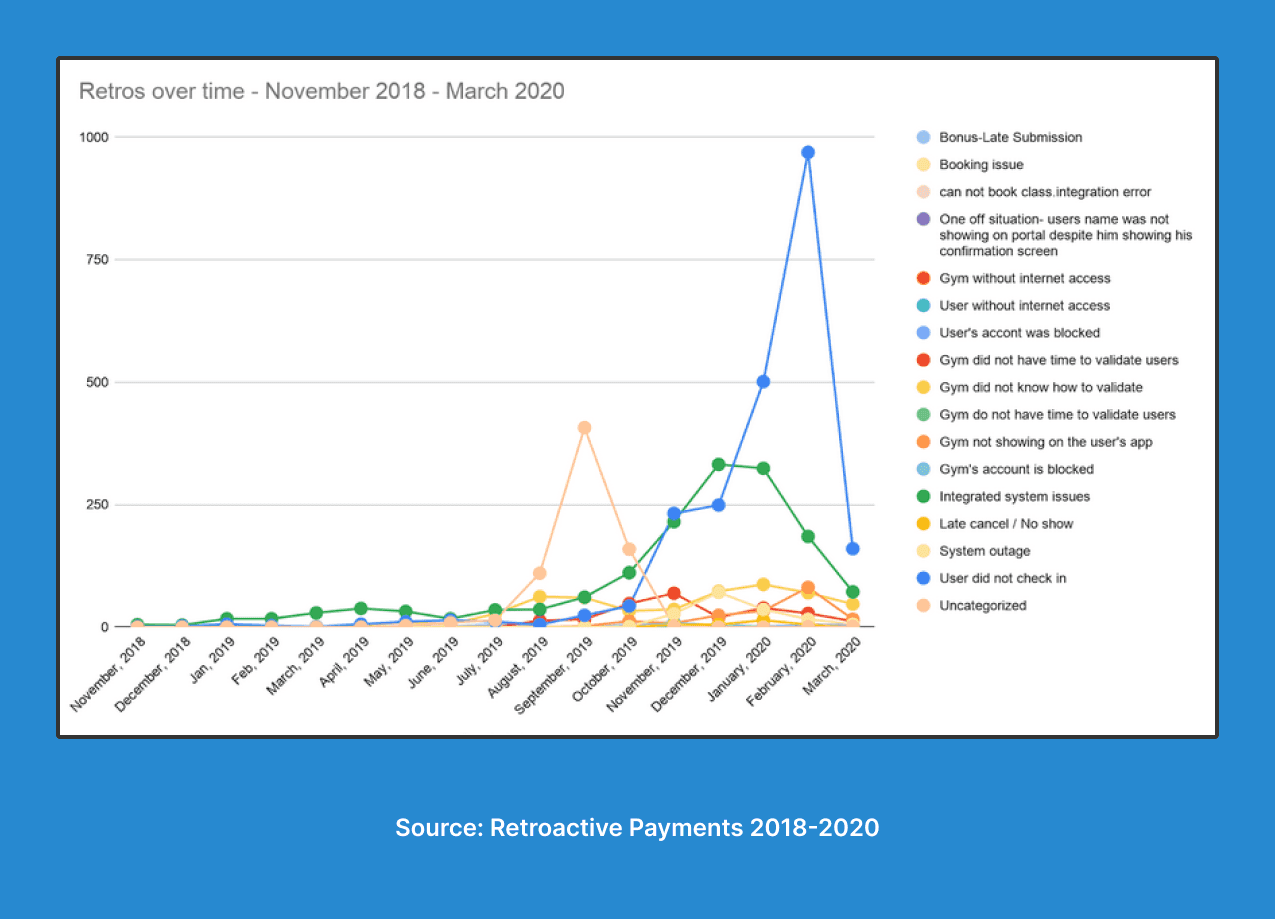The height and width of the screenshot is (919, 1275).
Task: Select legend label 'User's accont was blocked'
Action: tap(1019, 332)
